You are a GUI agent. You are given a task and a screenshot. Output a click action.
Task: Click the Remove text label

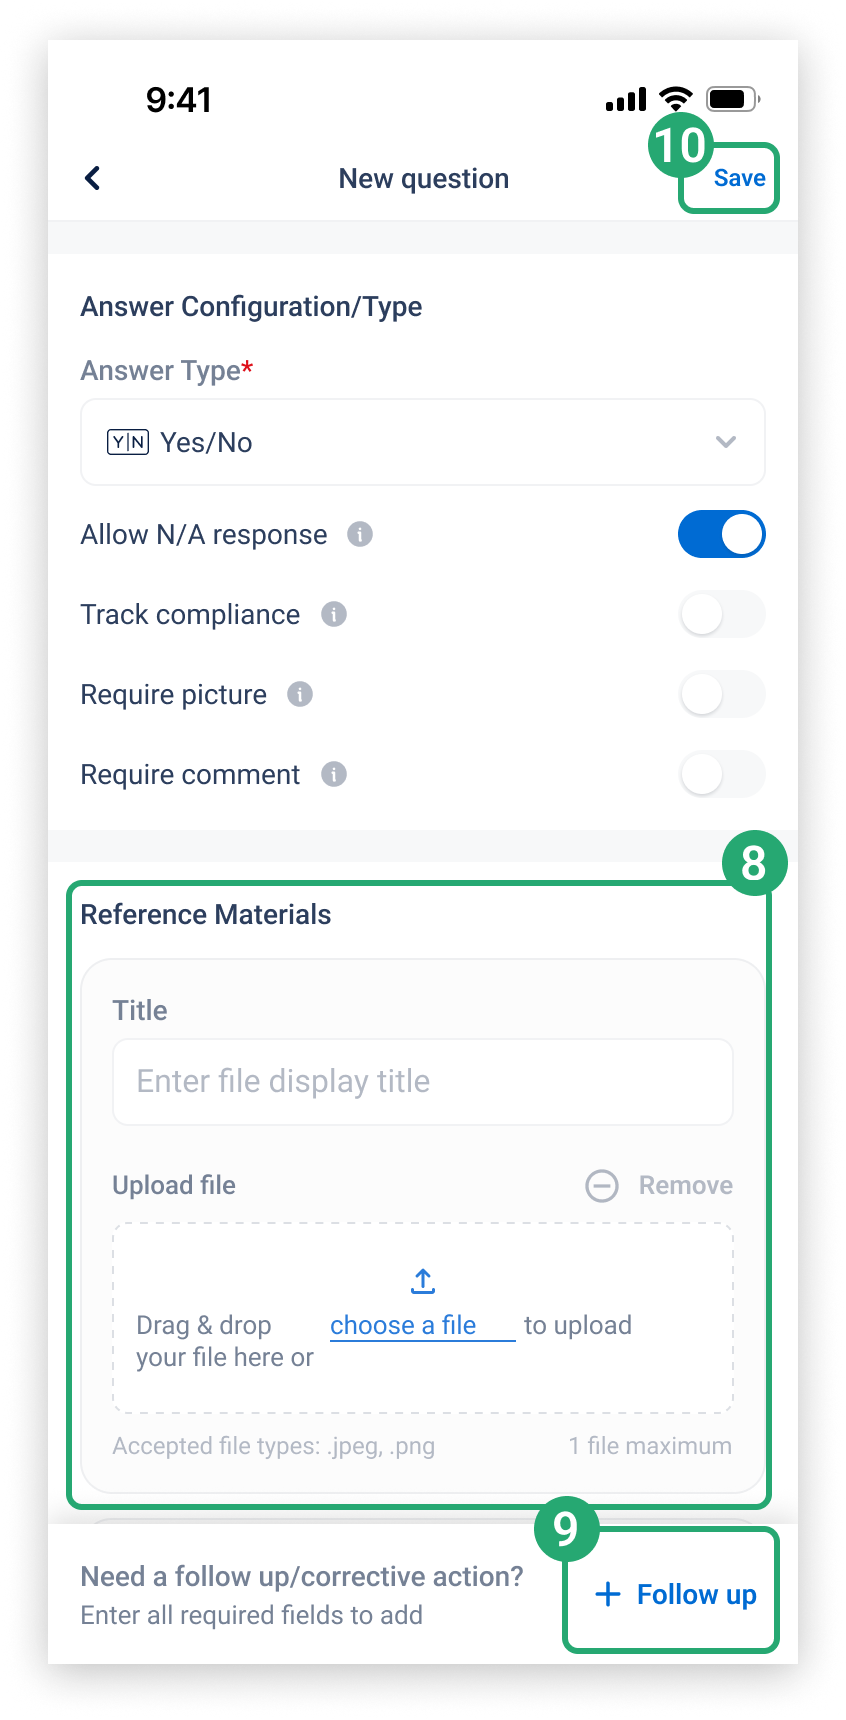[x=686, y=1185]
